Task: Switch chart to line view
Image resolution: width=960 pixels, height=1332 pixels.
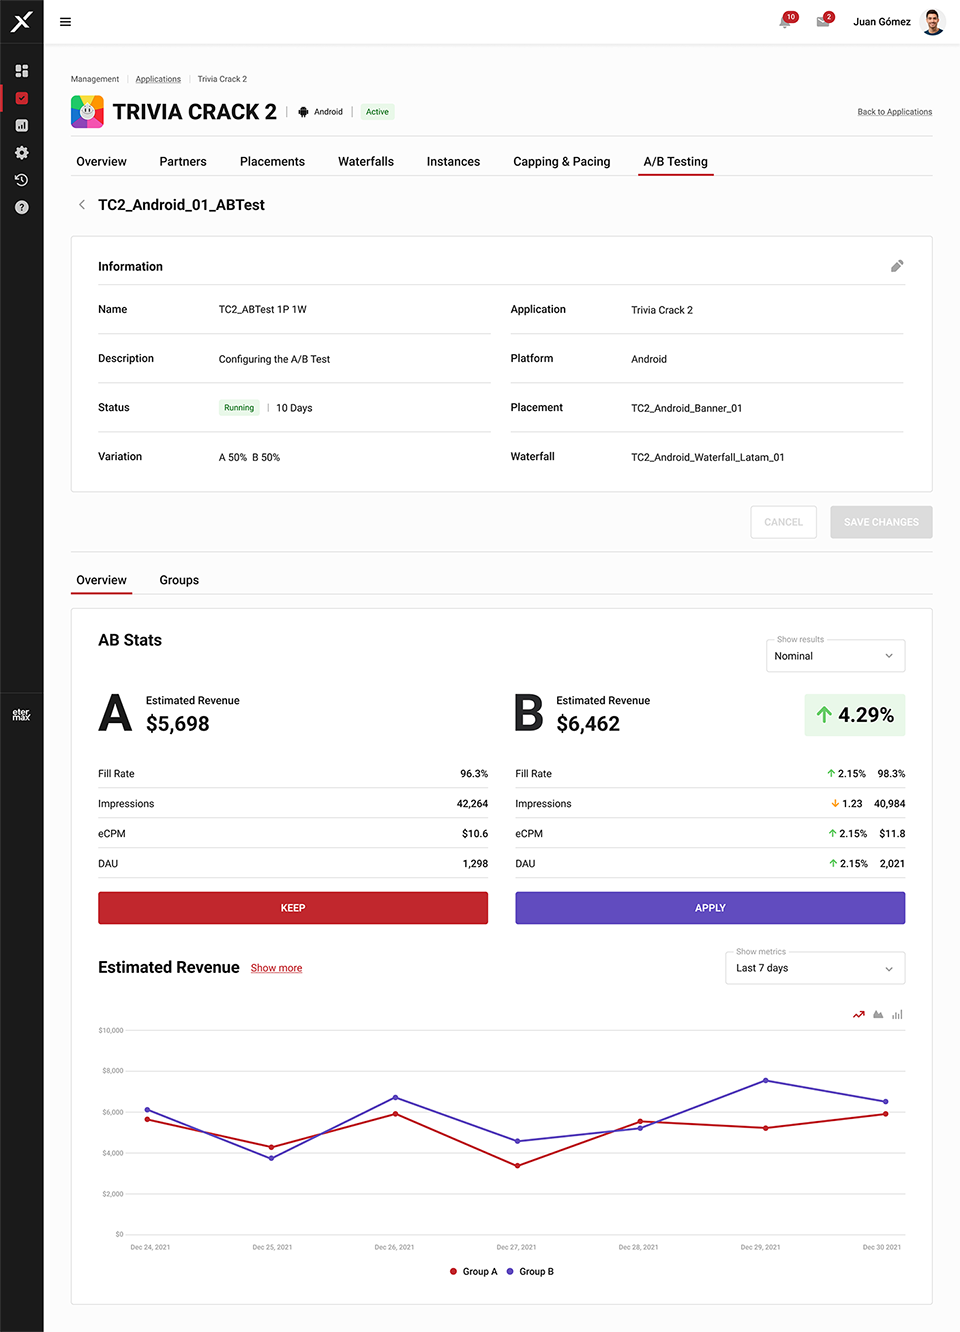Action: (859, 1014)
